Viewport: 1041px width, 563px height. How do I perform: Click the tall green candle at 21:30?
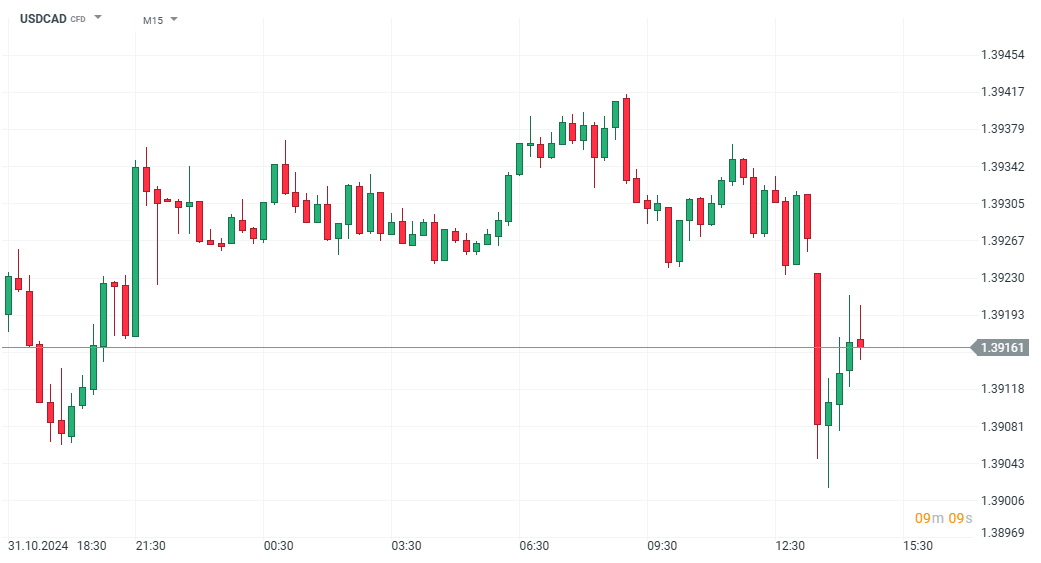135,250
